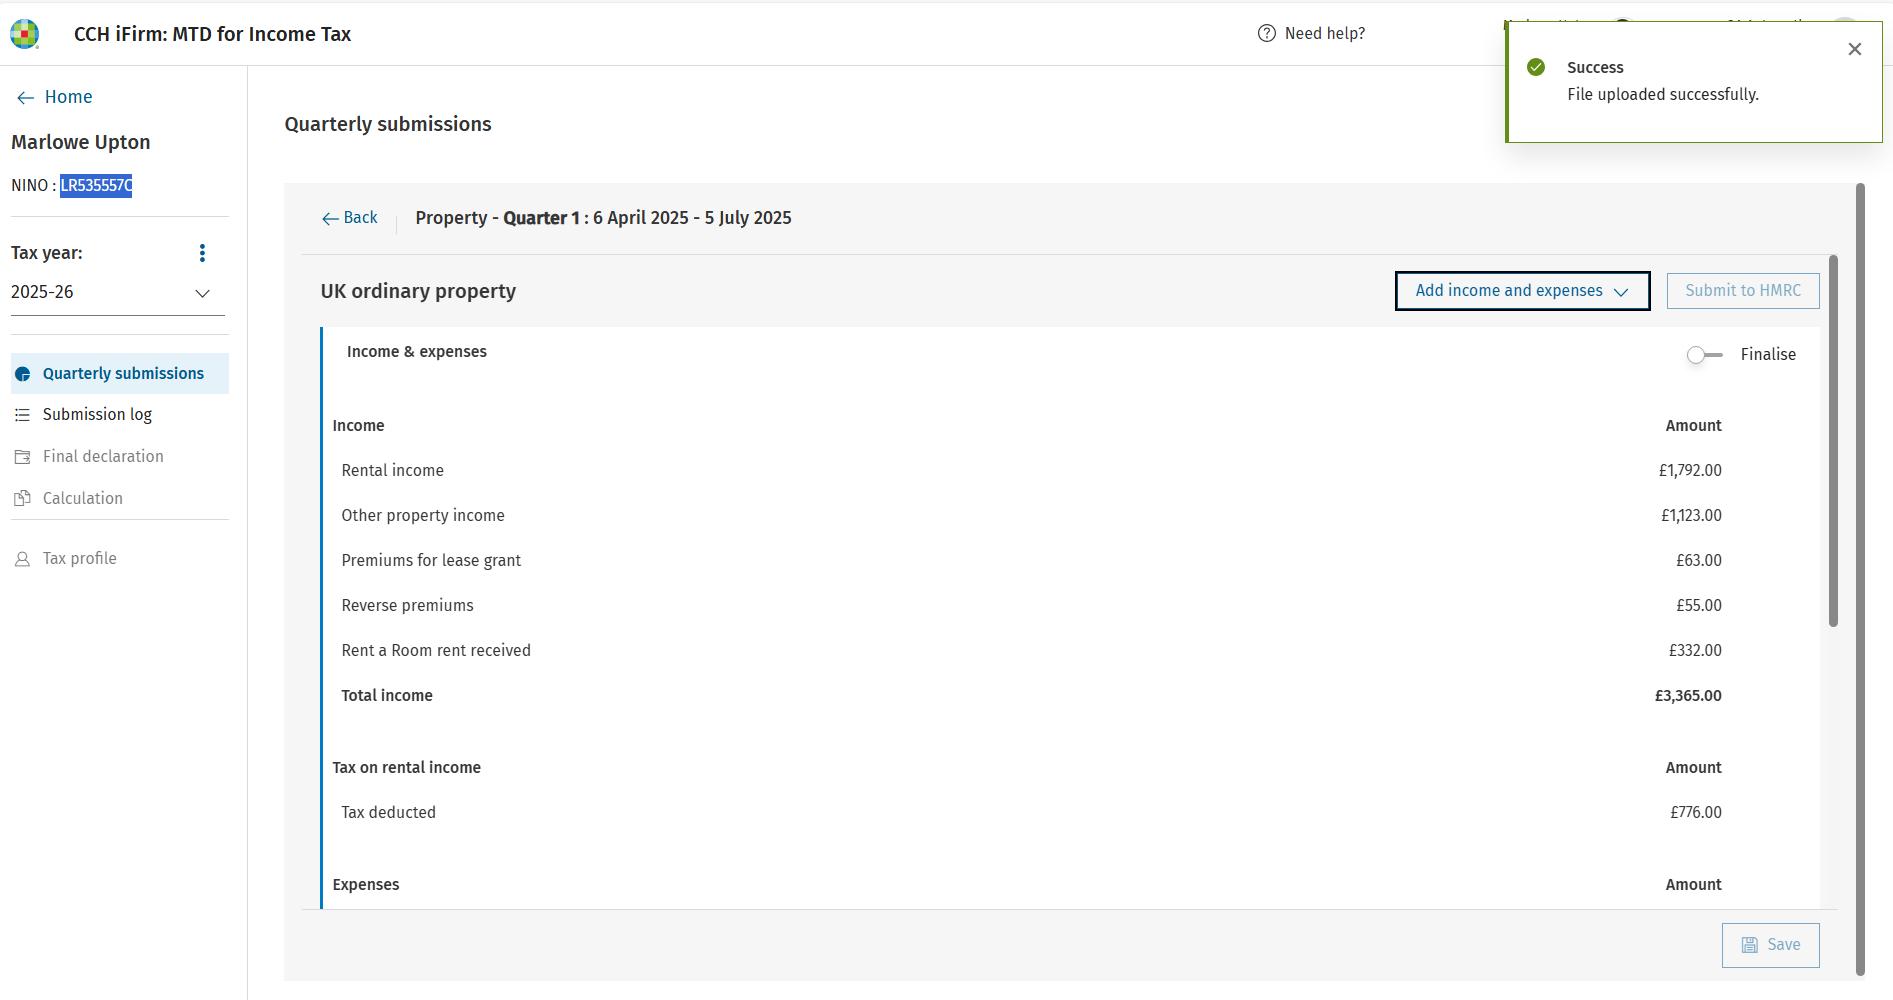The image size is (1893, 1000).
Task: Click the inner panel vertical scrollbar
Action: point(1833,441)
